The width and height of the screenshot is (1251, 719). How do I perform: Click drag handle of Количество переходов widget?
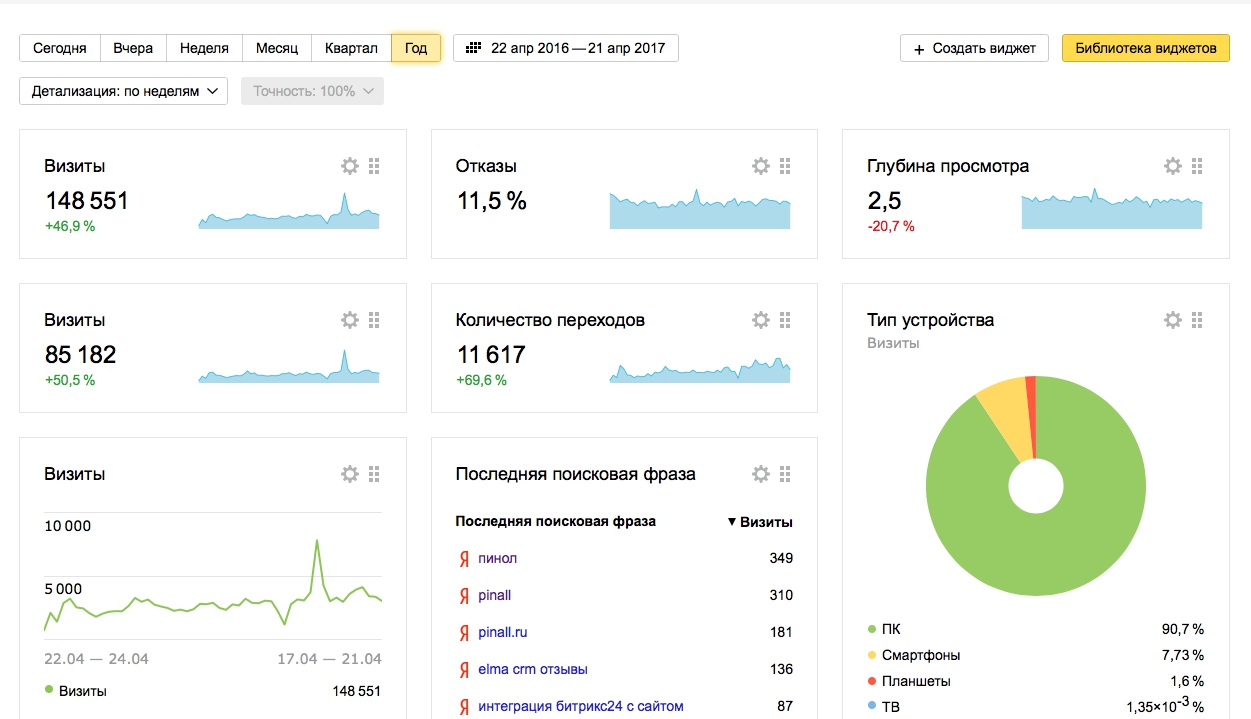785,320
